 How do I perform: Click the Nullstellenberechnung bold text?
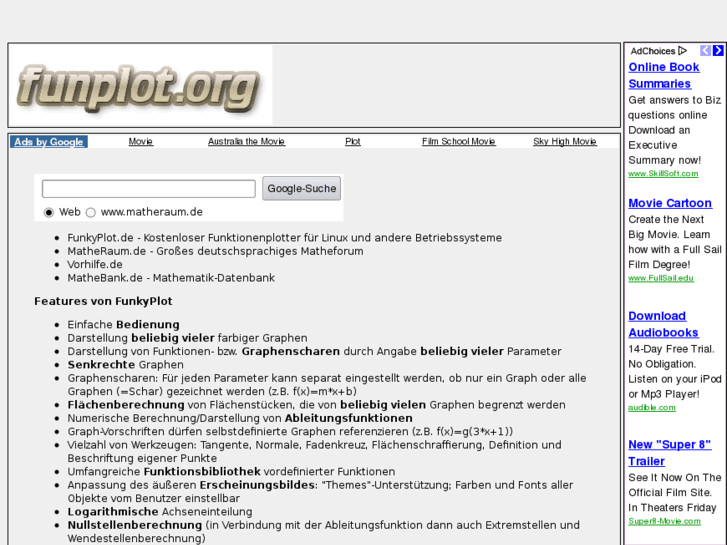click(x=135, y=526)
